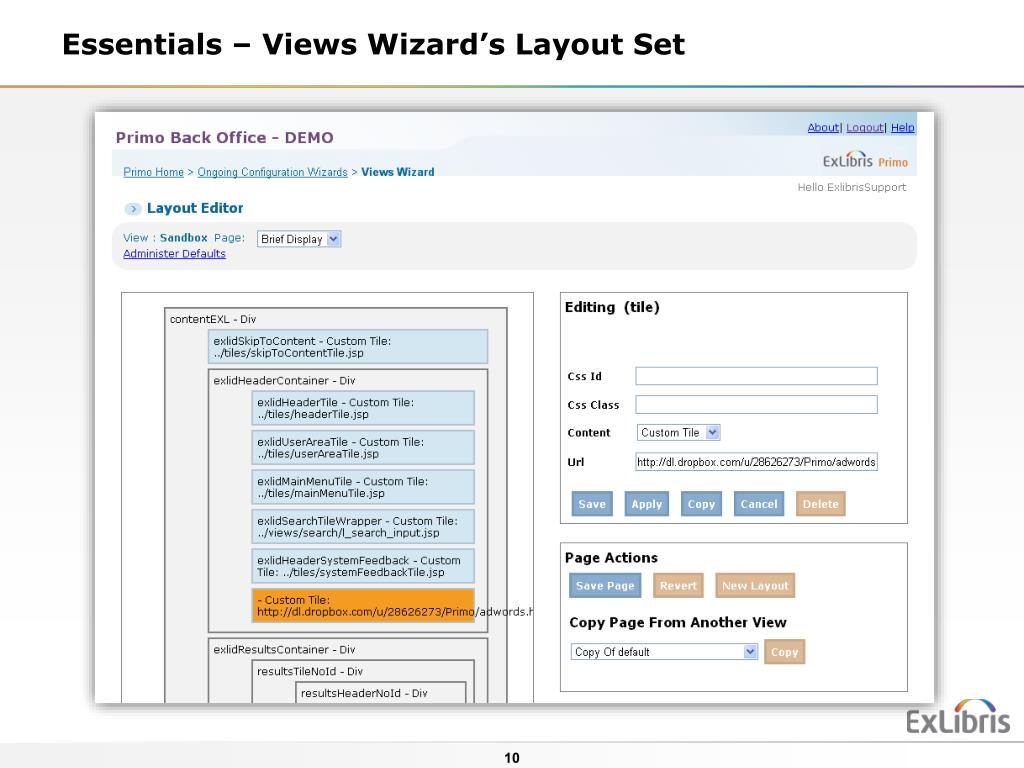Click the Layout Editor arrow icon
Image resolution: width=1024 pixels, height=768 pixels.
(132, 209)
